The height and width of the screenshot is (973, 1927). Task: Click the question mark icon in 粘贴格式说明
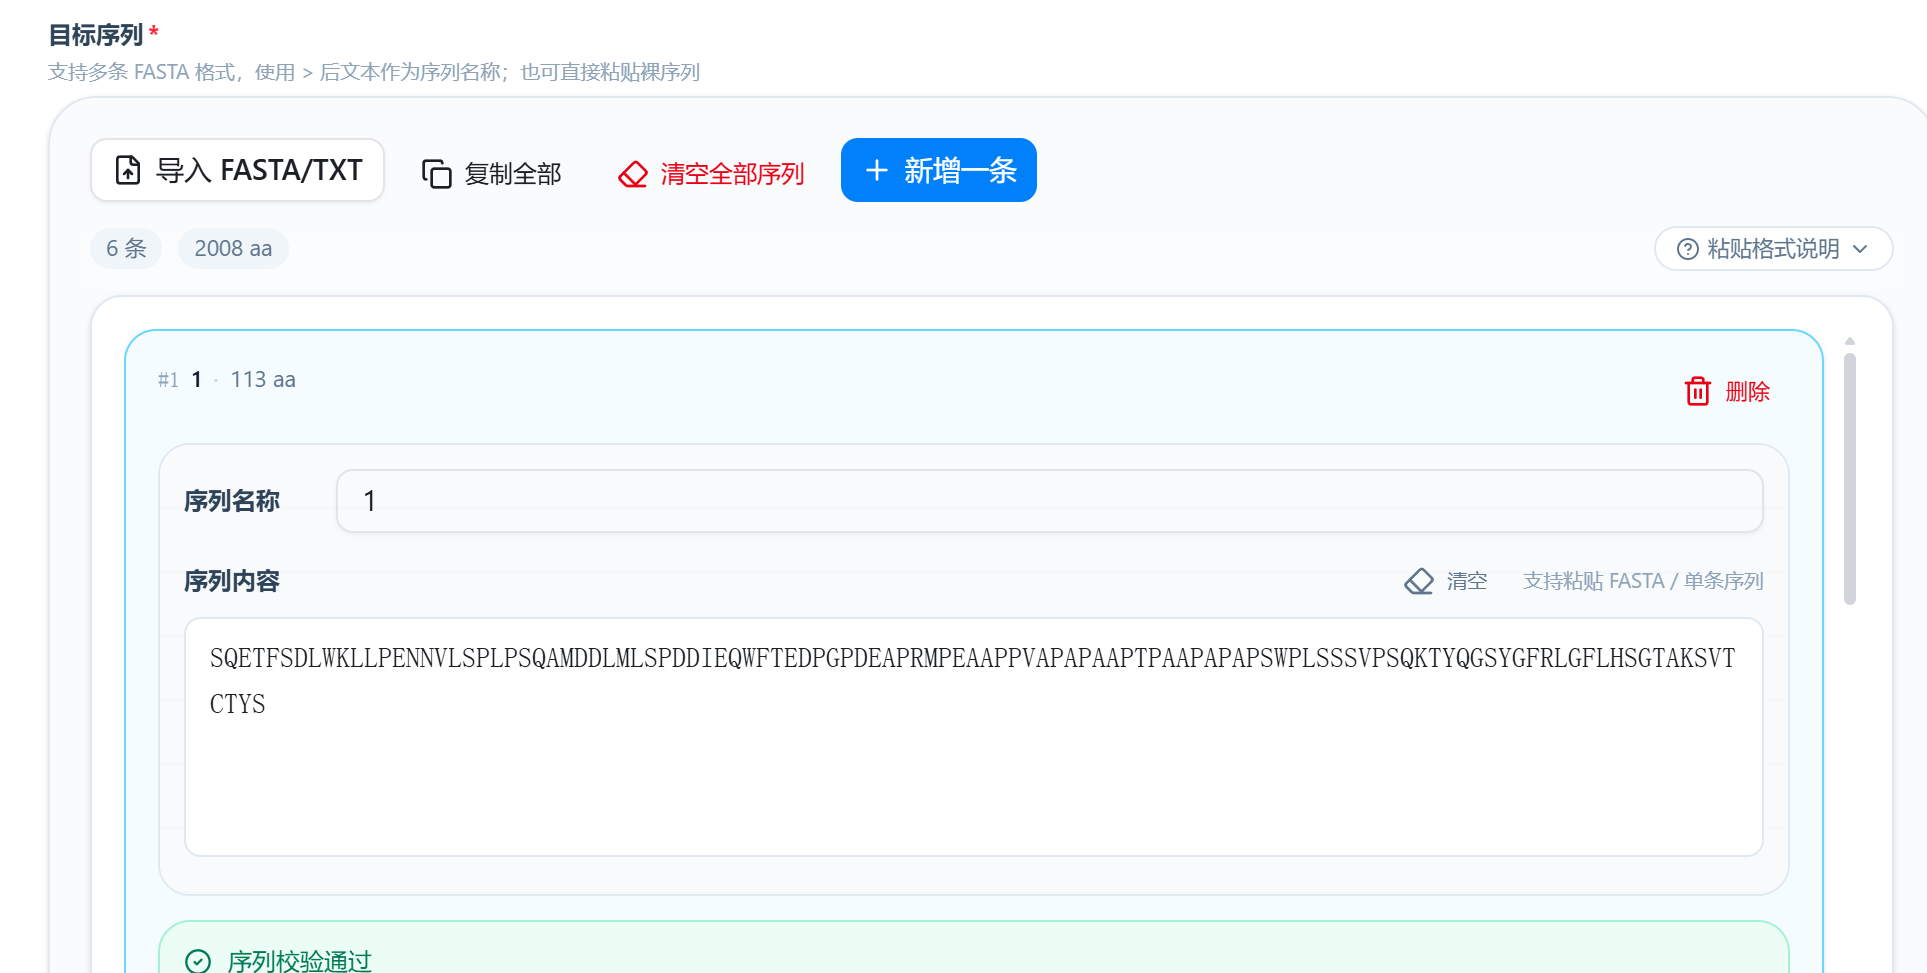1687,249
